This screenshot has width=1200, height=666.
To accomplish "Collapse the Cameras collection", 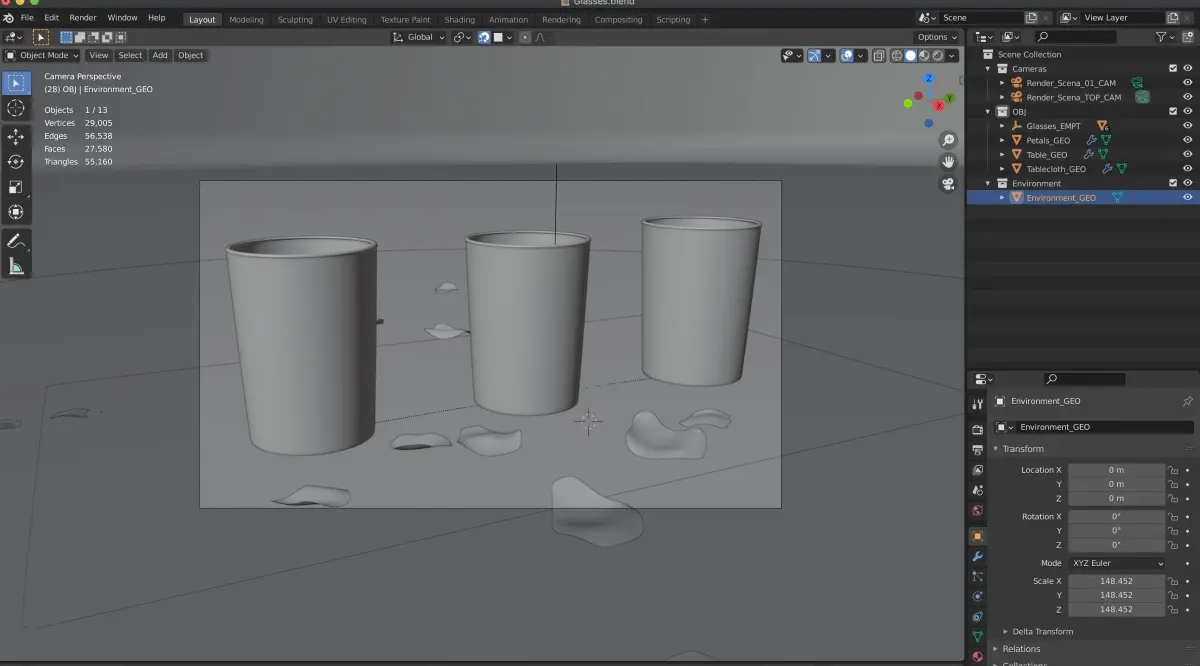I will click(x=989, y=69).
